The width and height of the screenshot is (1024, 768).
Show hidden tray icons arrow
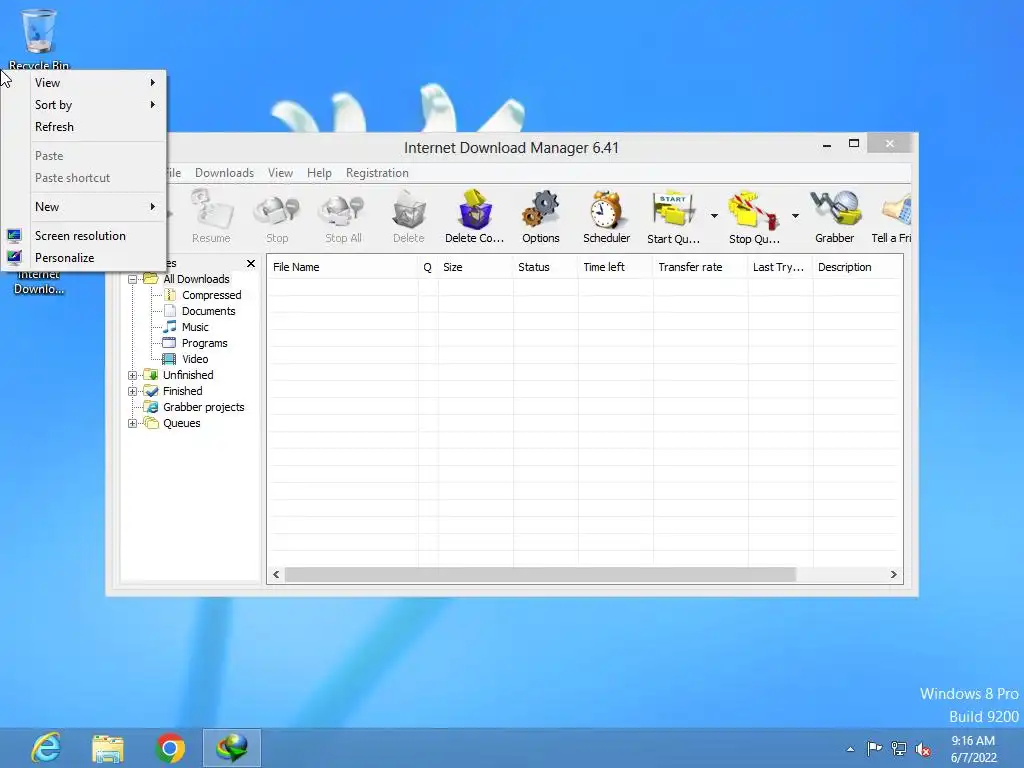(x=850, y=749)
